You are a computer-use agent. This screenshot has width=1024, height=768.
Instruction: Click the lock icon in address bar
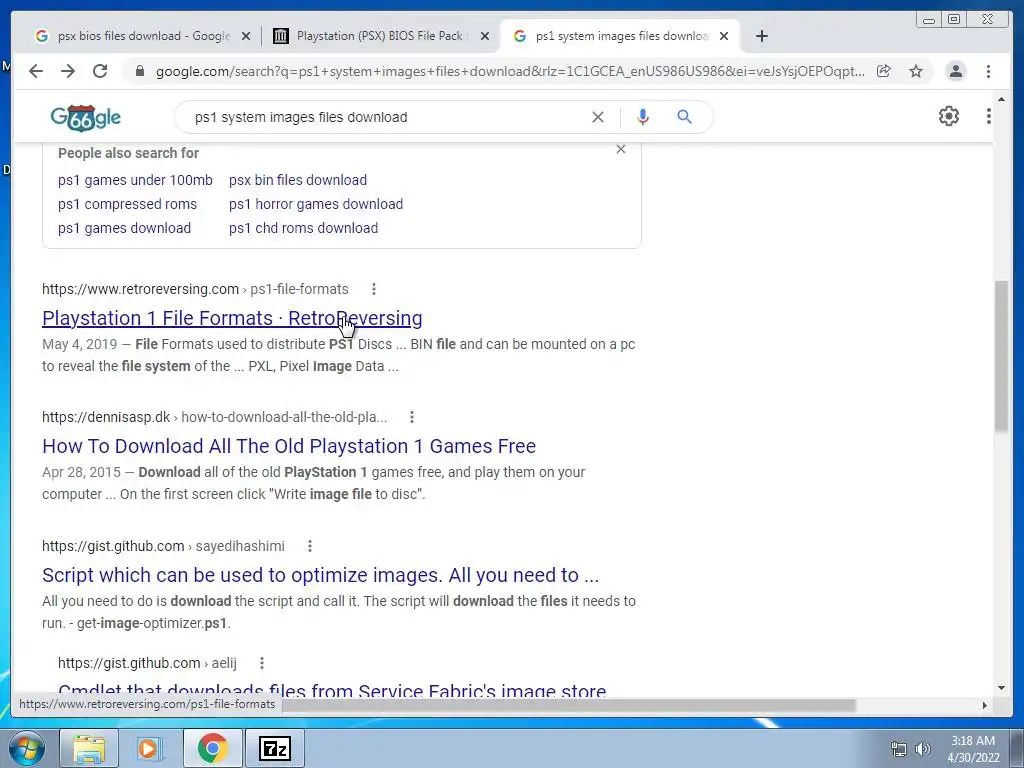click(x=139, y=71)
